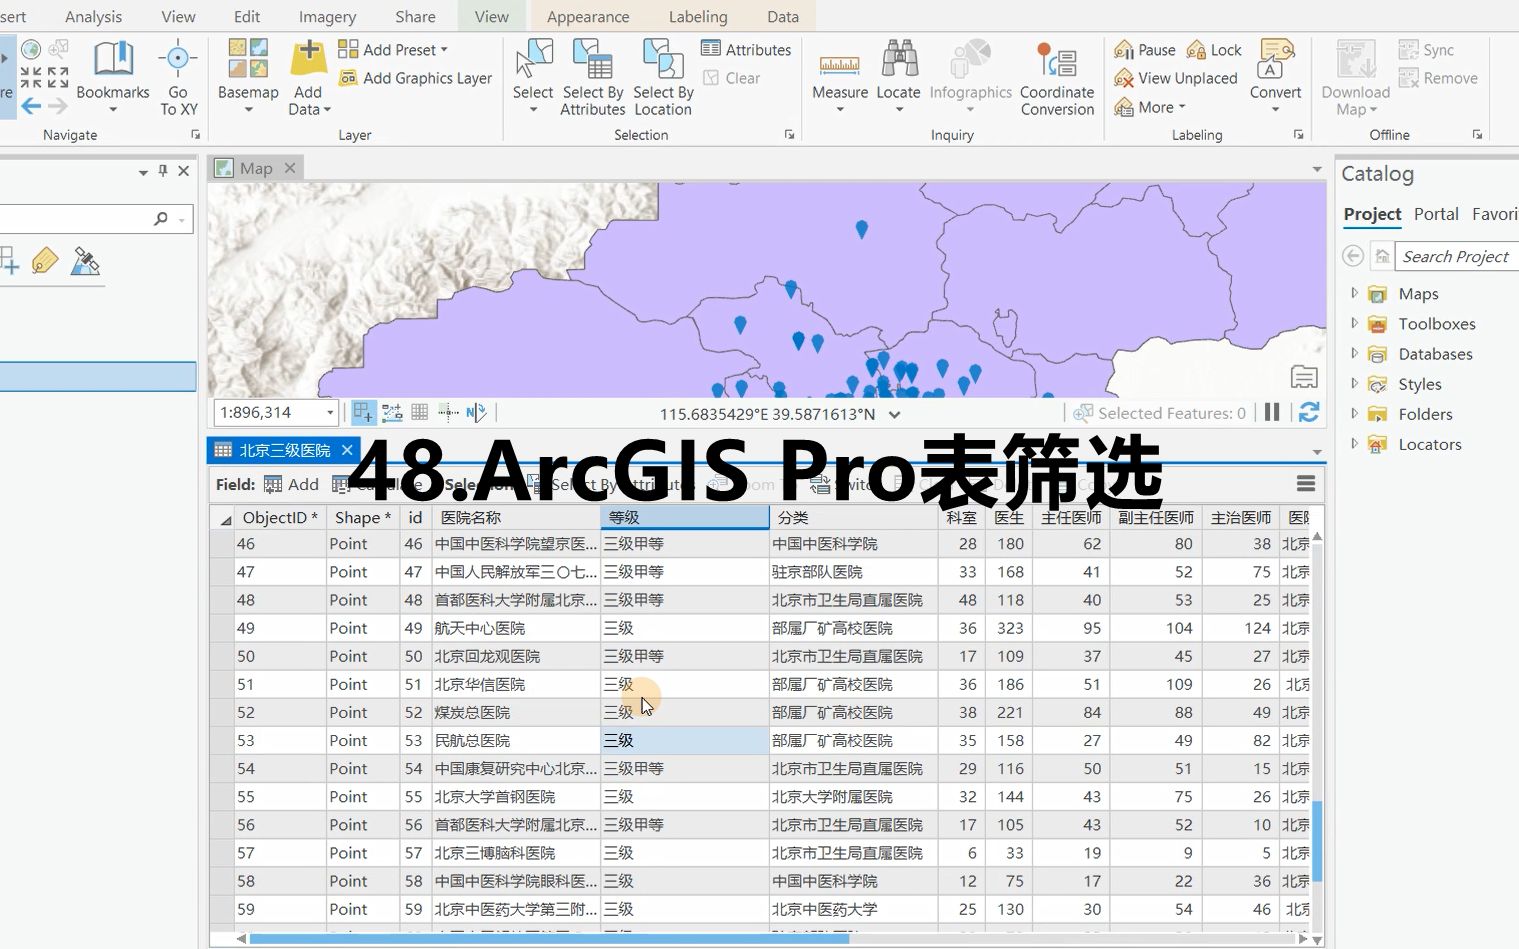This screenshot has height=949, width=1519.
Task: Toggle map corrections north arrow button
Action: point(476,412)
